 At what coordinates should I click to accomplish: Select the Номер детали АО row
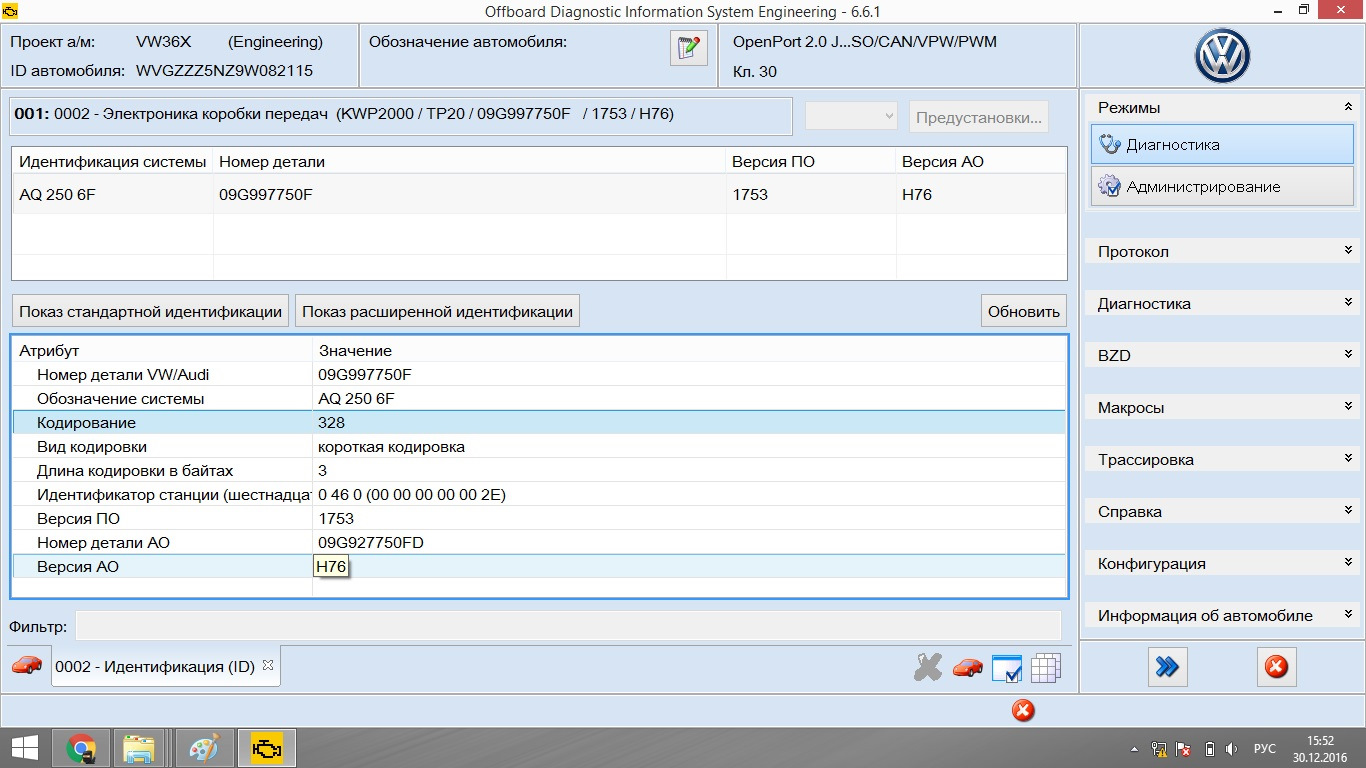(x=539, y=543)
